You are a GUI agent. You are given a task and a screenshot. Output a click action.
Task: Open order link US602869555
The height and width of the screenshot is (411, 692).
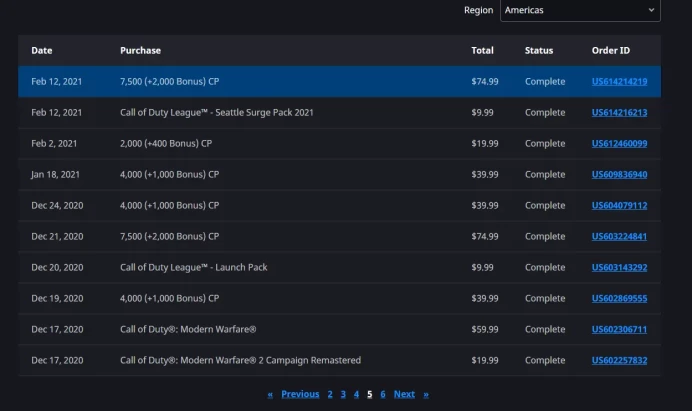[x=619, y=298]
